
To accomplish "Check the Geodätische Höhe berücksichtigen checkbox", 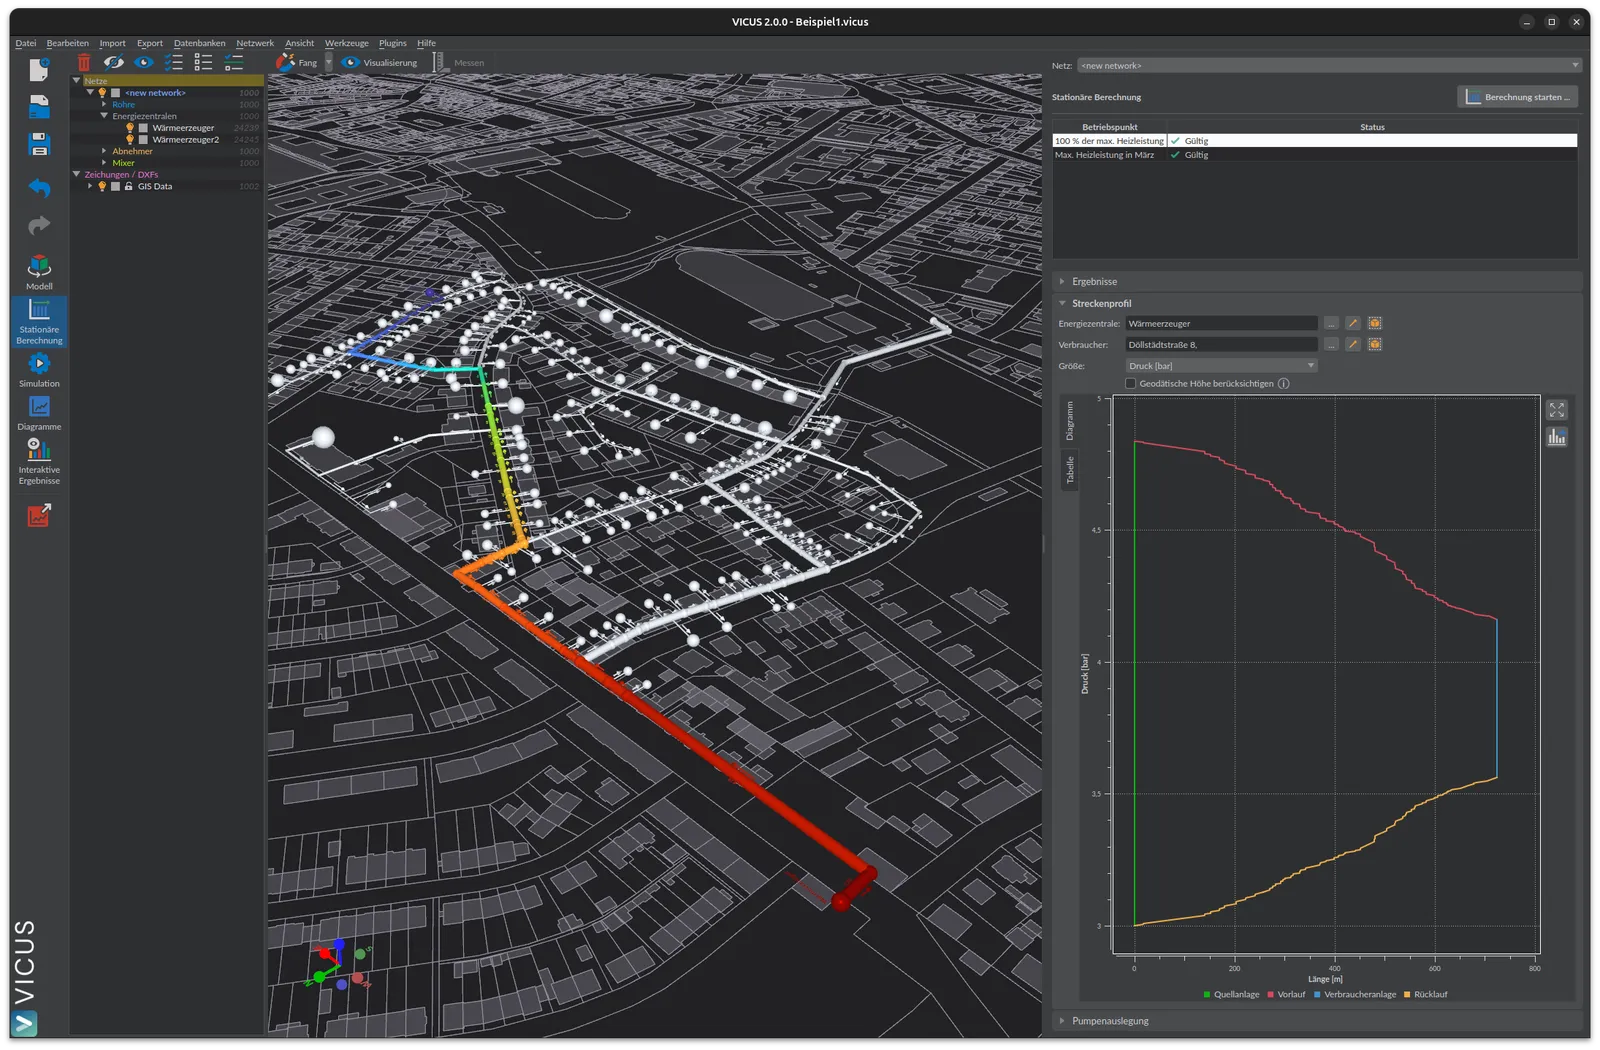I will point(1131,383).
